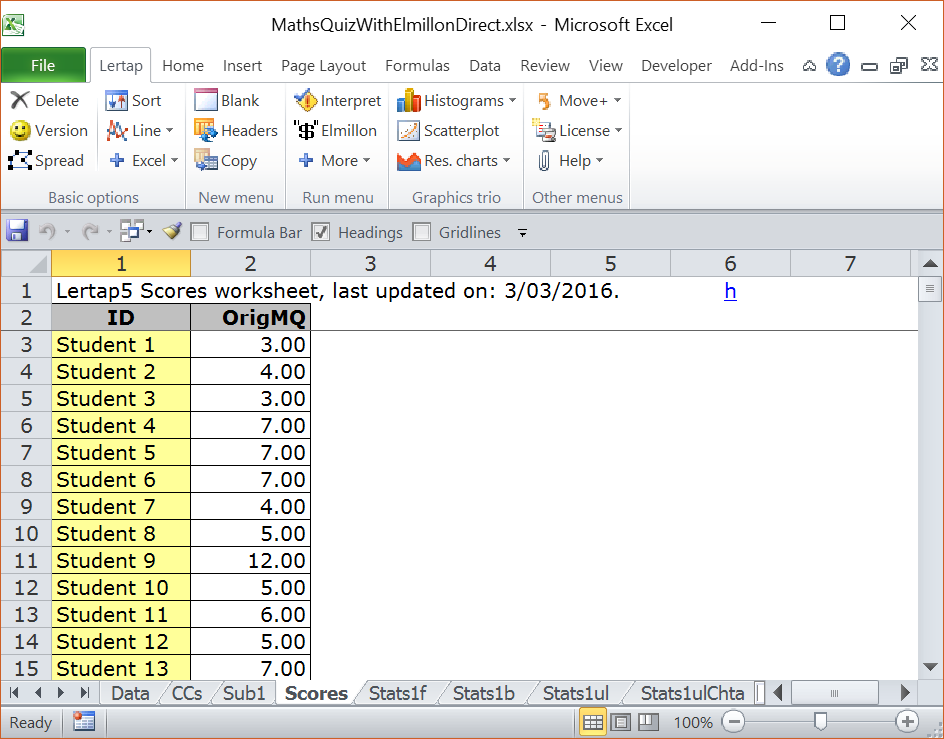Viewport: 944px width, 739px height.
Task: Select the Student 9 ID cell
Action: point(121,561)
